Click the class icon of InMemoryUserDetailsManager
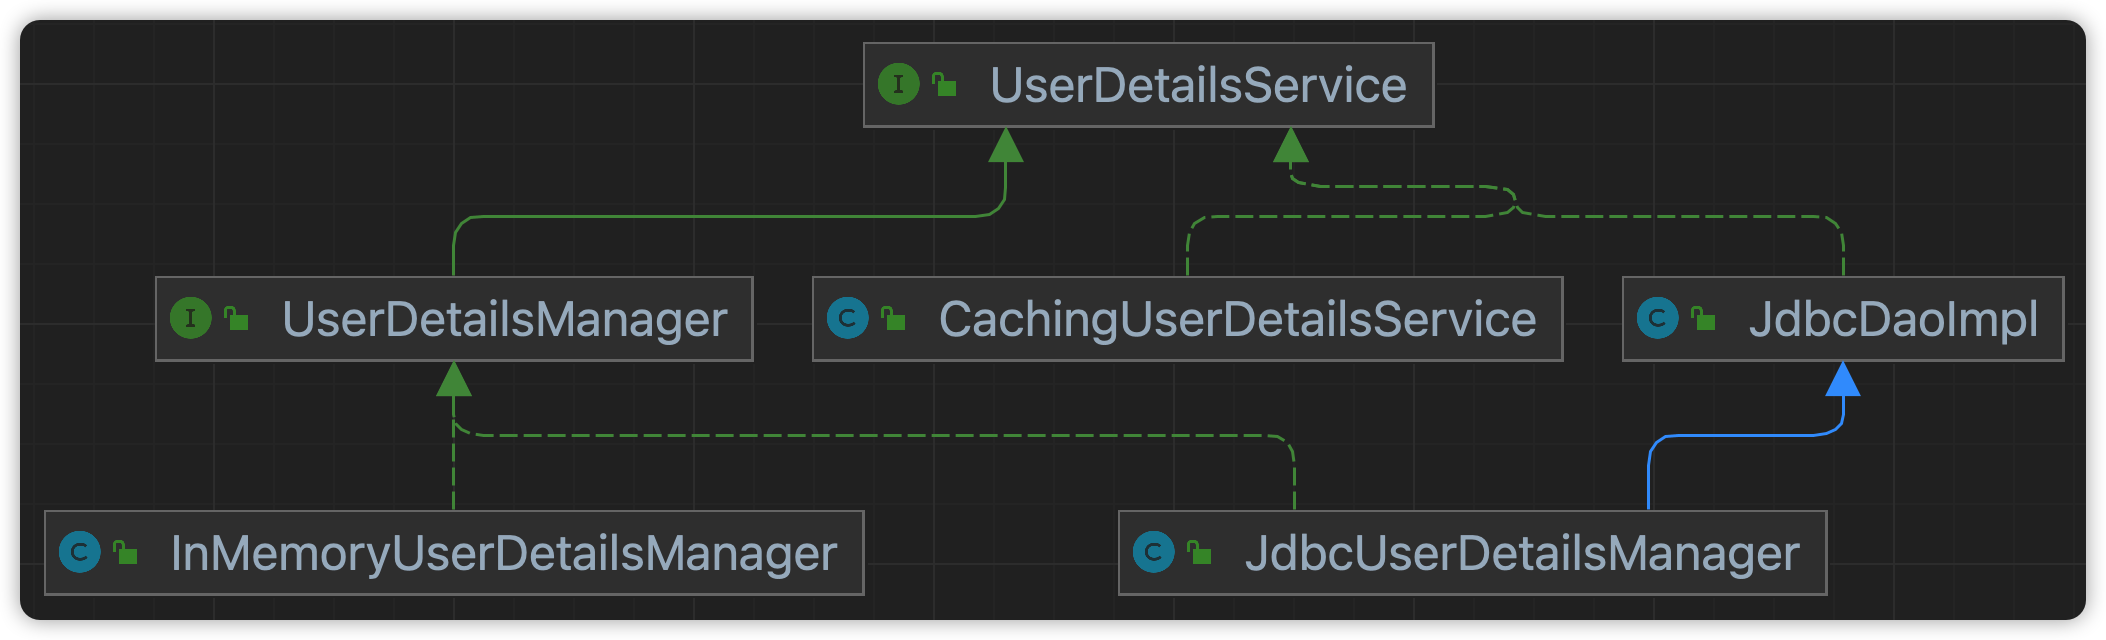This screenshot has width=2106, height=640. pyautogui.click(x=80, y=553)
